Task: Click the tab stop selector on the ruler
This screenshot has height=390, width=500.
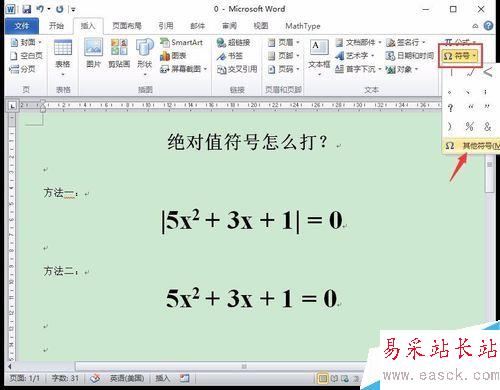Action: click(x=12, y=106)
